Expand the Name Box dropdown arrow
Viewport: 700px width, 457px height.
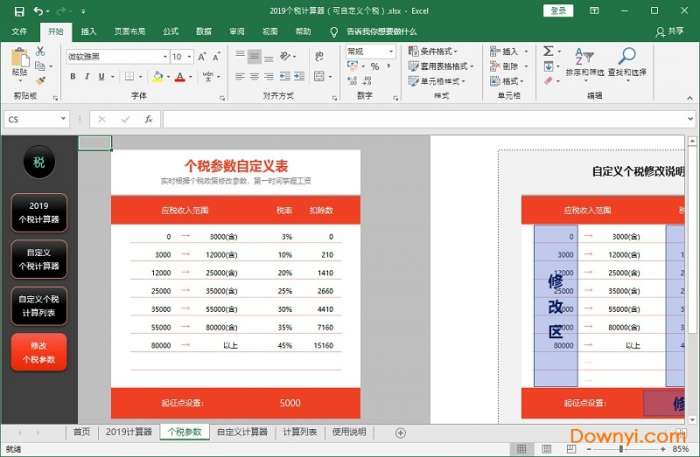(63, 119)
